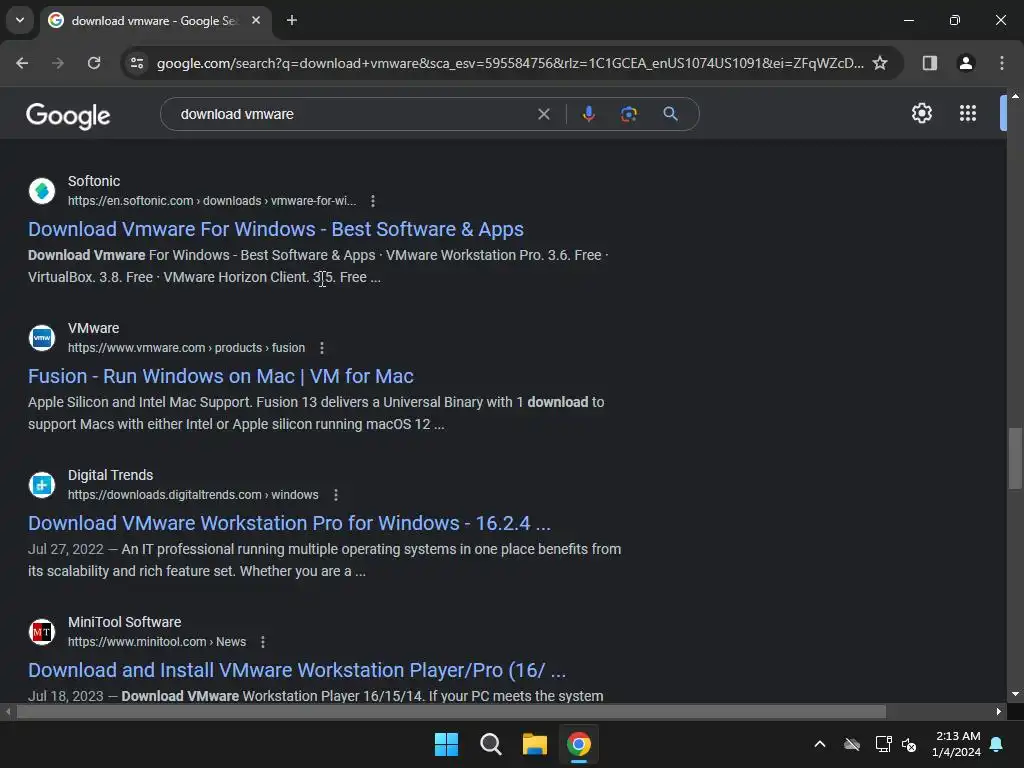Show hidden system tray icons
Viewport: 1024px width, 768px height.
tap(820, 744)
